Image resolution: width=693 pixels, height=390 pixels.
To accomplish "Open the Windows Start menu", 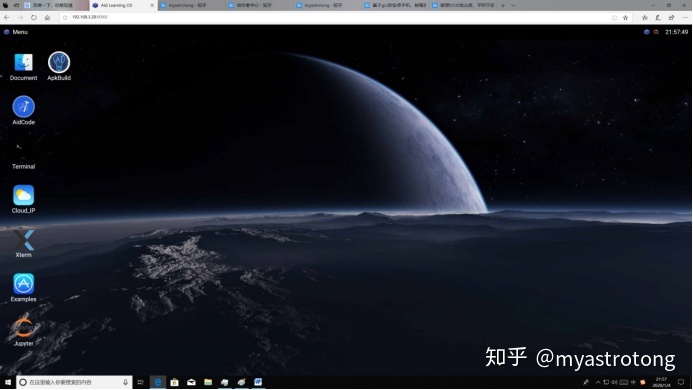I will tap(8, 382).
